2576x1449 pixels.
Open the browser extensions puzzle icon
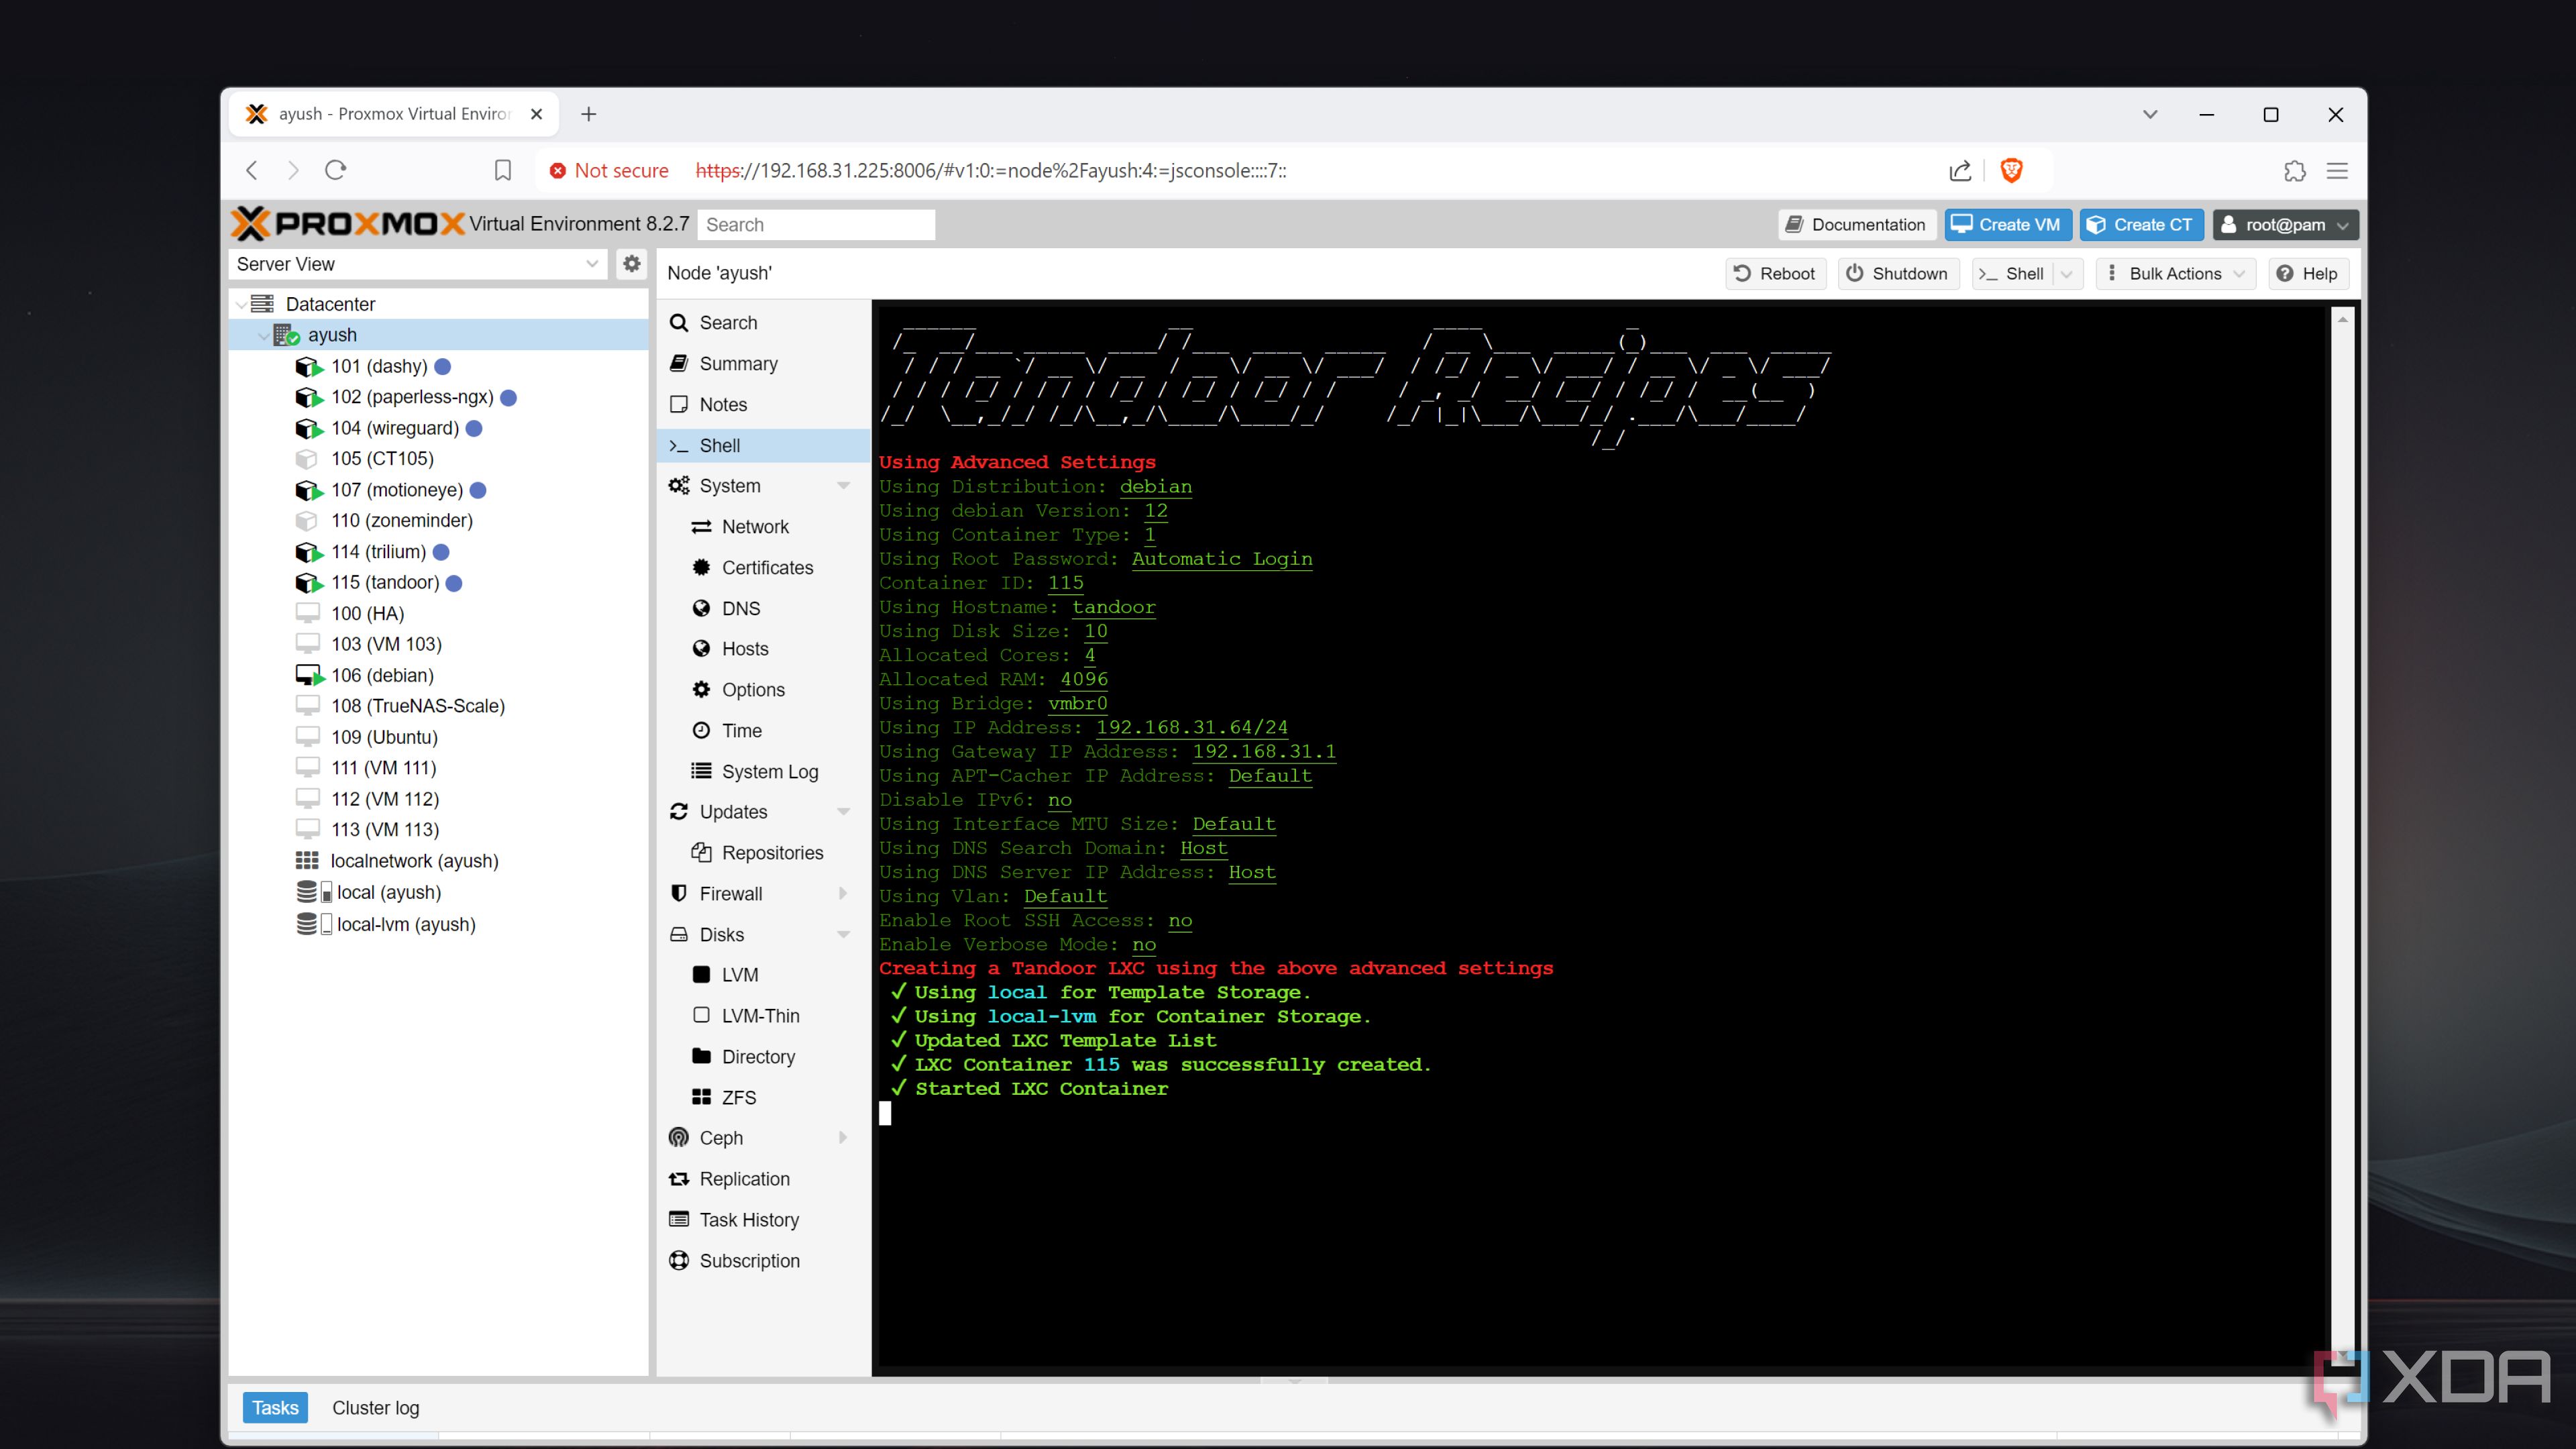pyautogui.click(x=2294, y=171)
